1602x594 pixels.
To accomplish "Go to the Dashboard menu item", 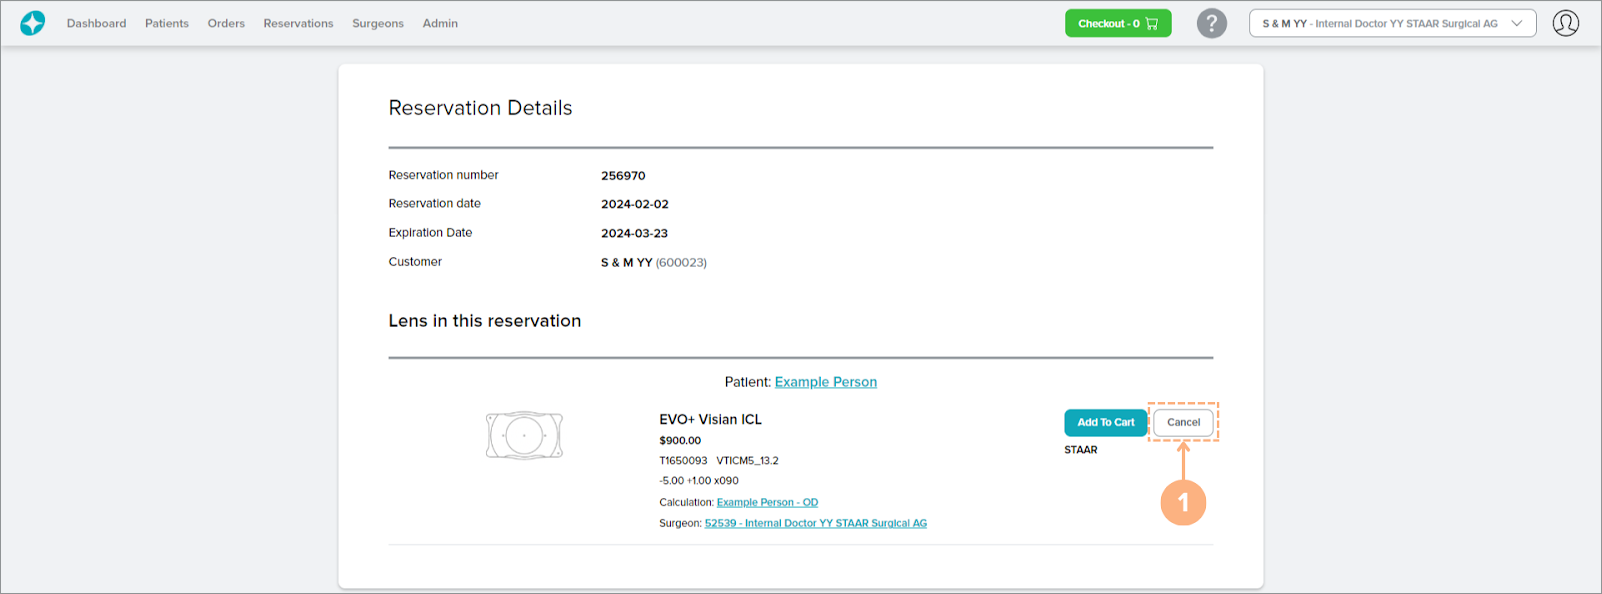I will [96, 23].
